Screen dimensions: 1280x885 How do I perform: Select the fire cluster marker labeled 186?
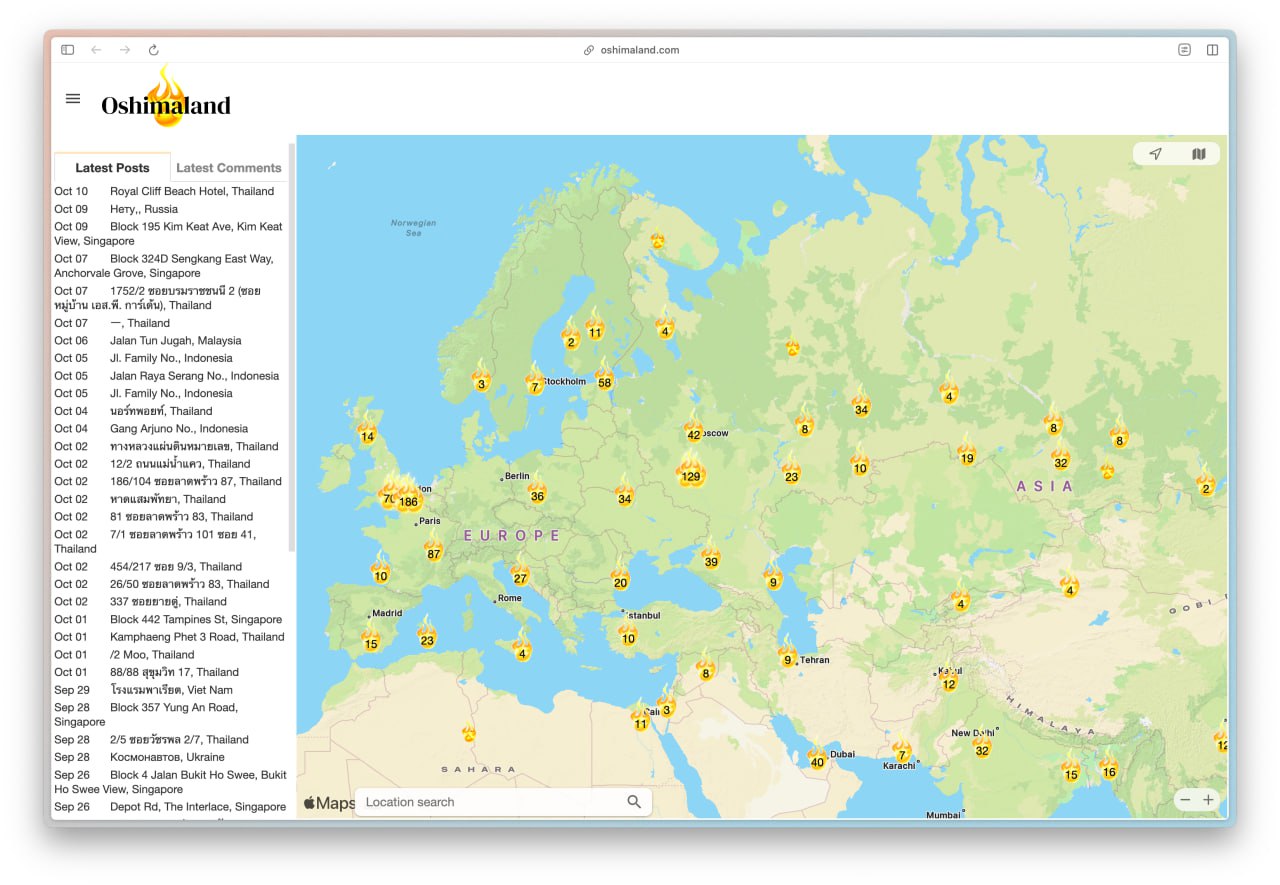tap(408, 499)
